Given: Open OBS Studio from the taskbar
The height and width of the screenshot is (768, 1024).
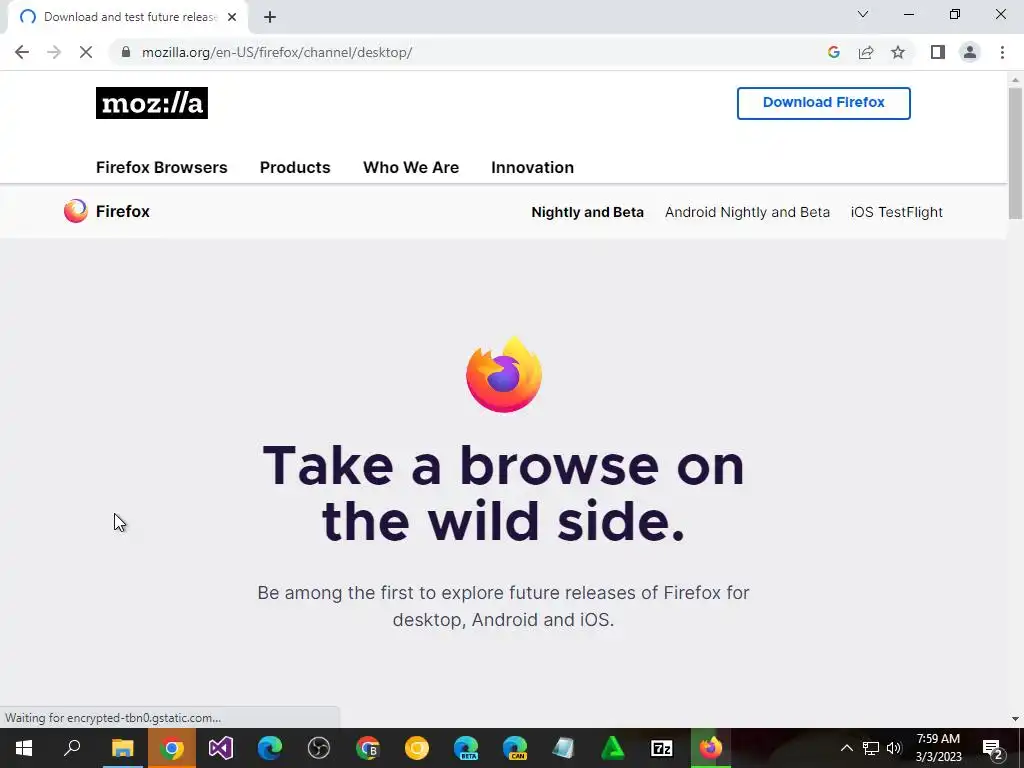Looking at the screenshot, I should [x=319, y=748].
